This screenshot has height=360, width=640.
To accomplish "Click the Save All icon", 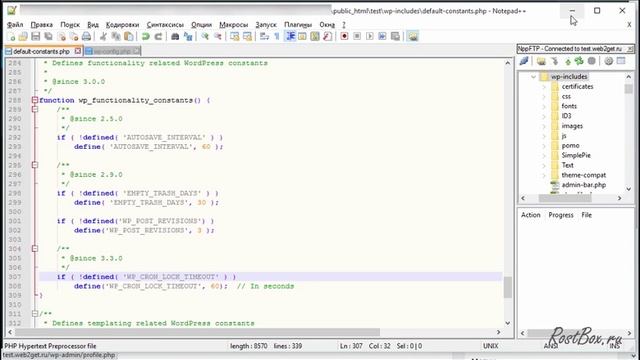I will tap(49, 37).
